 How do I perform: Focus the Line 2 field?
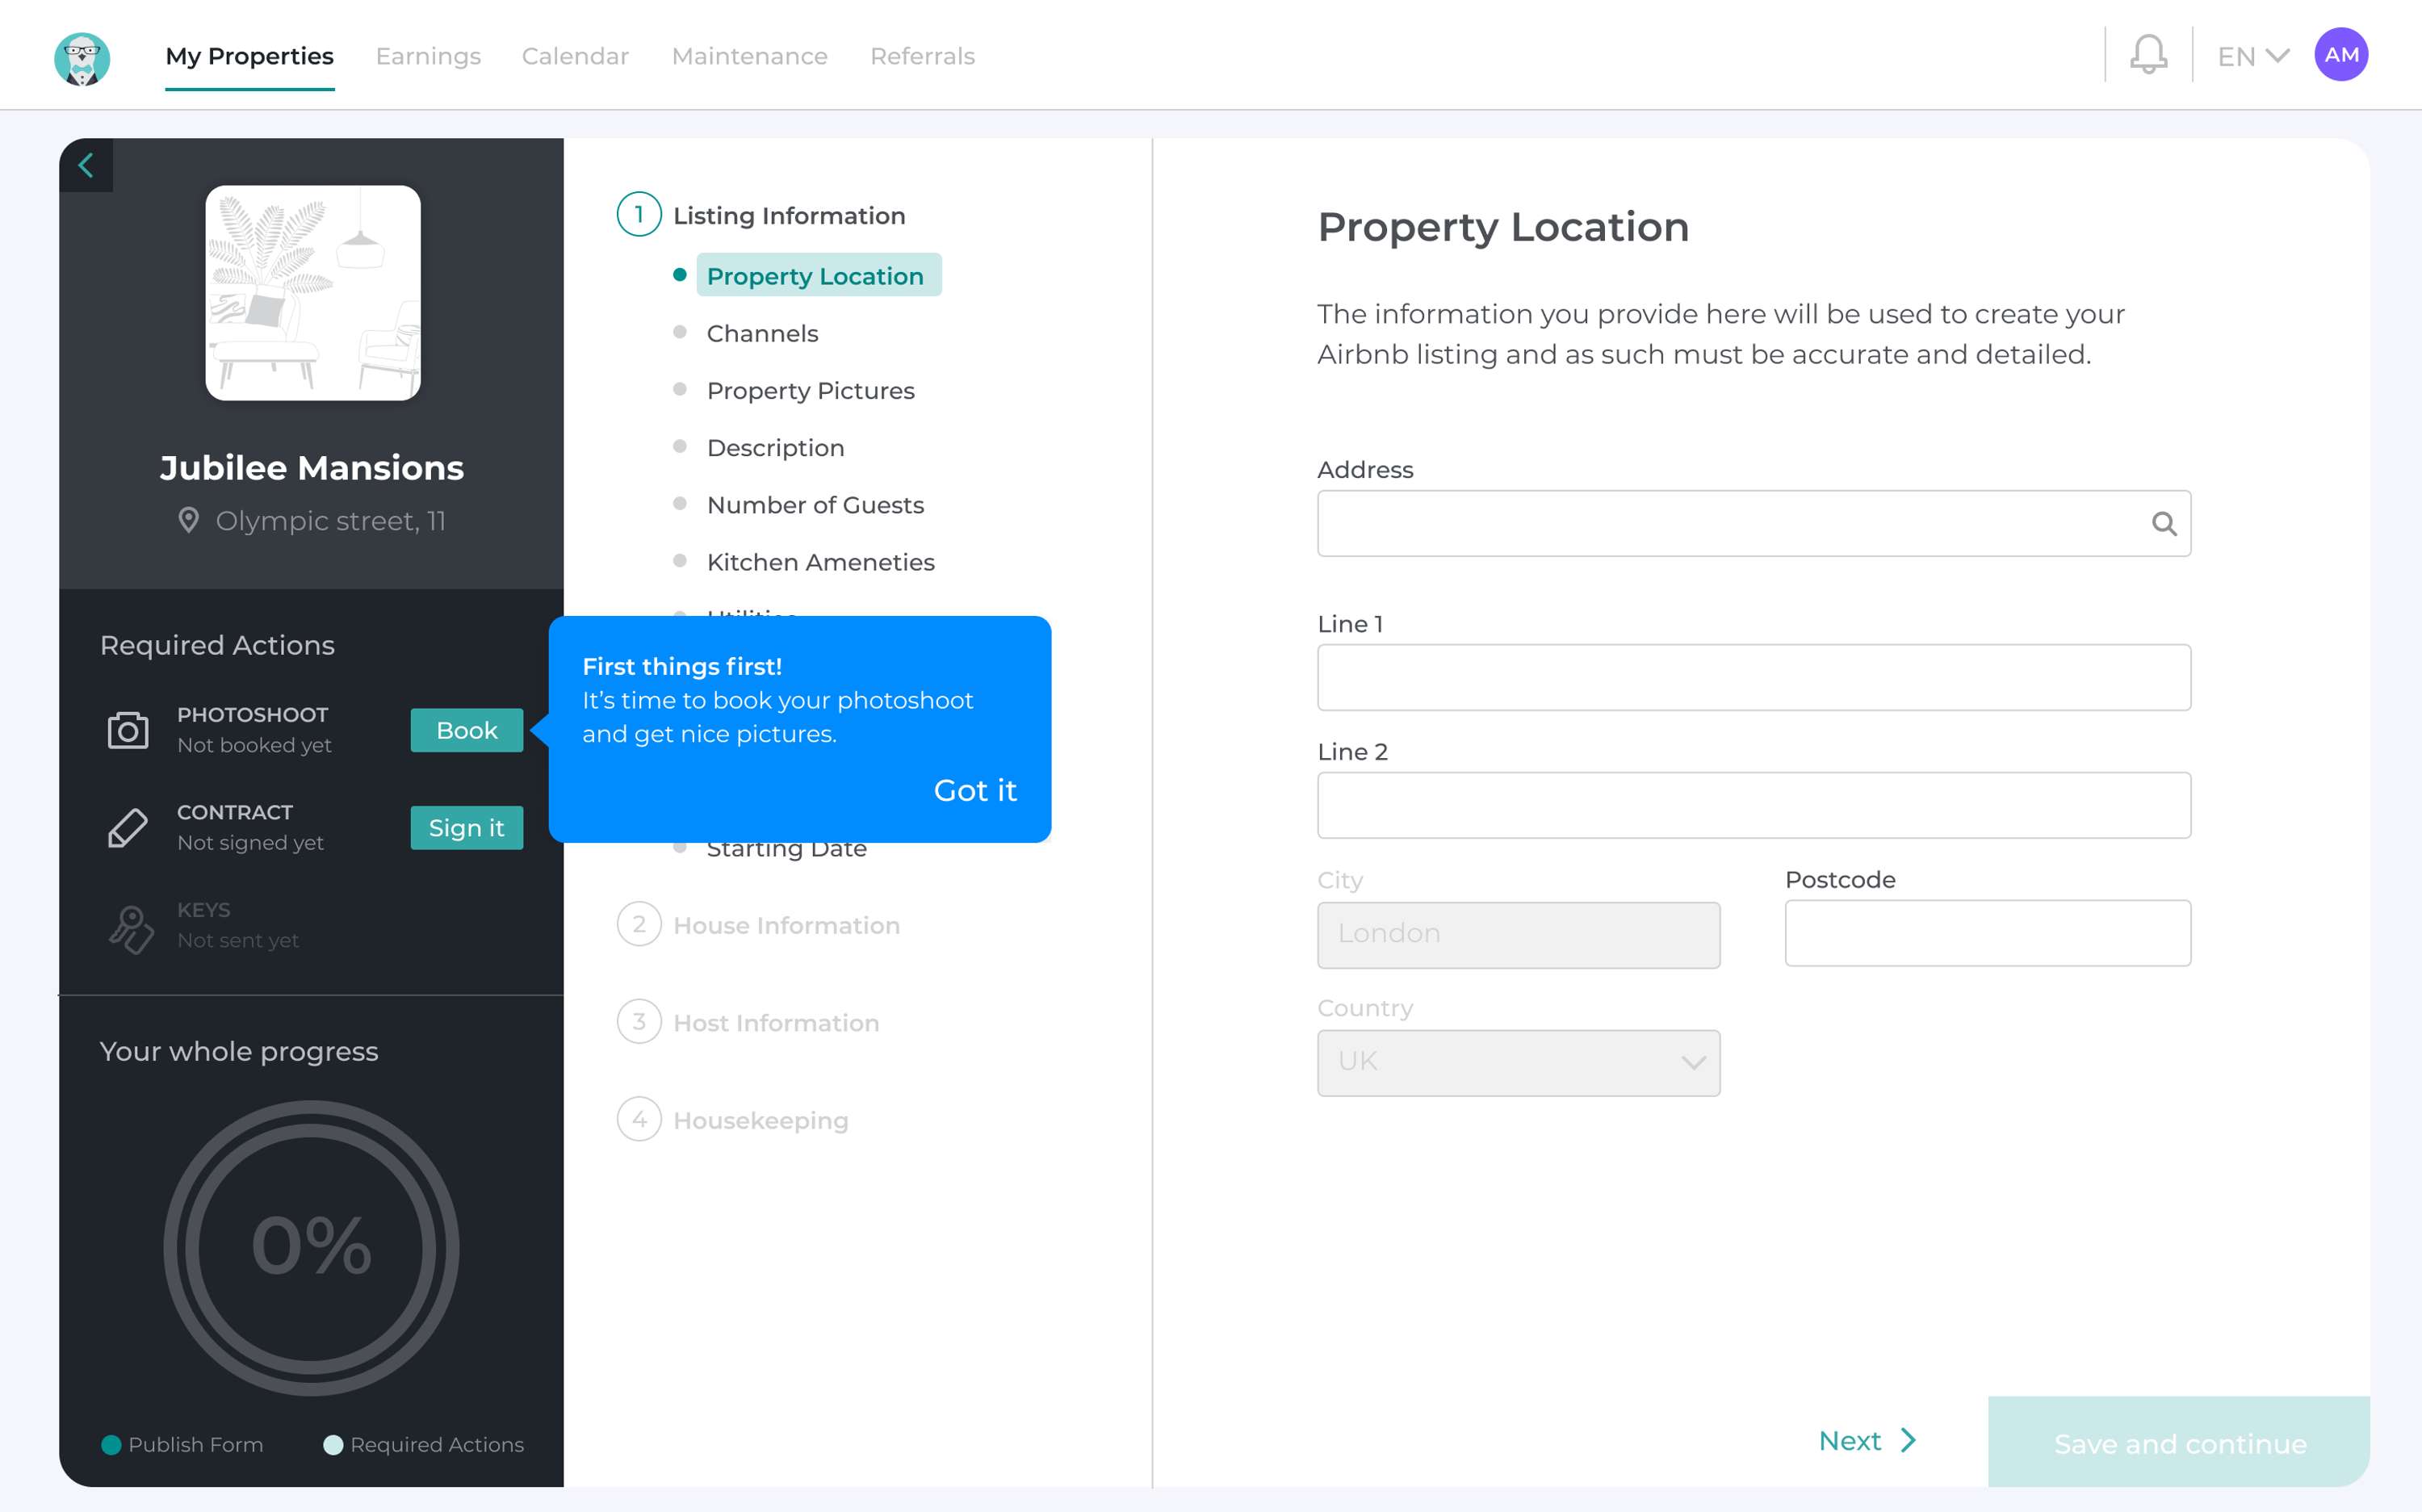[1754, 805]
